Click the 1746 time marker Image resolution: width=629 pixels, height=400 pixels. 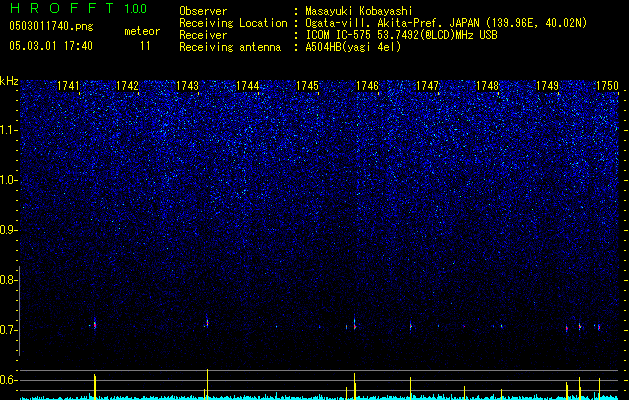pos(367,86)
